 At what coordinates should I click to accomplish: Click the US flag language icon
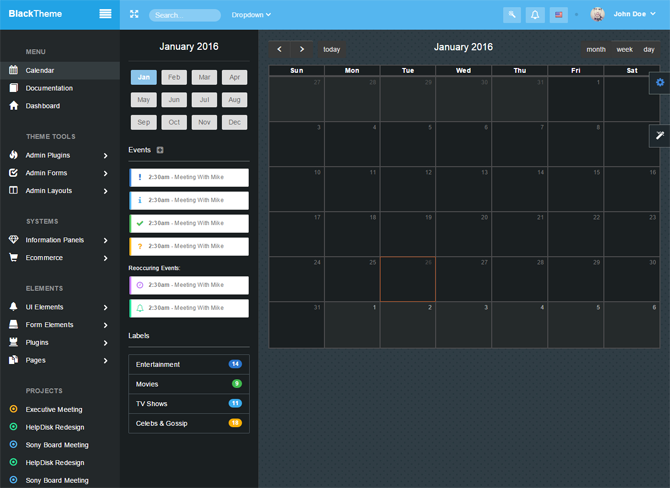tap(558, 15)
